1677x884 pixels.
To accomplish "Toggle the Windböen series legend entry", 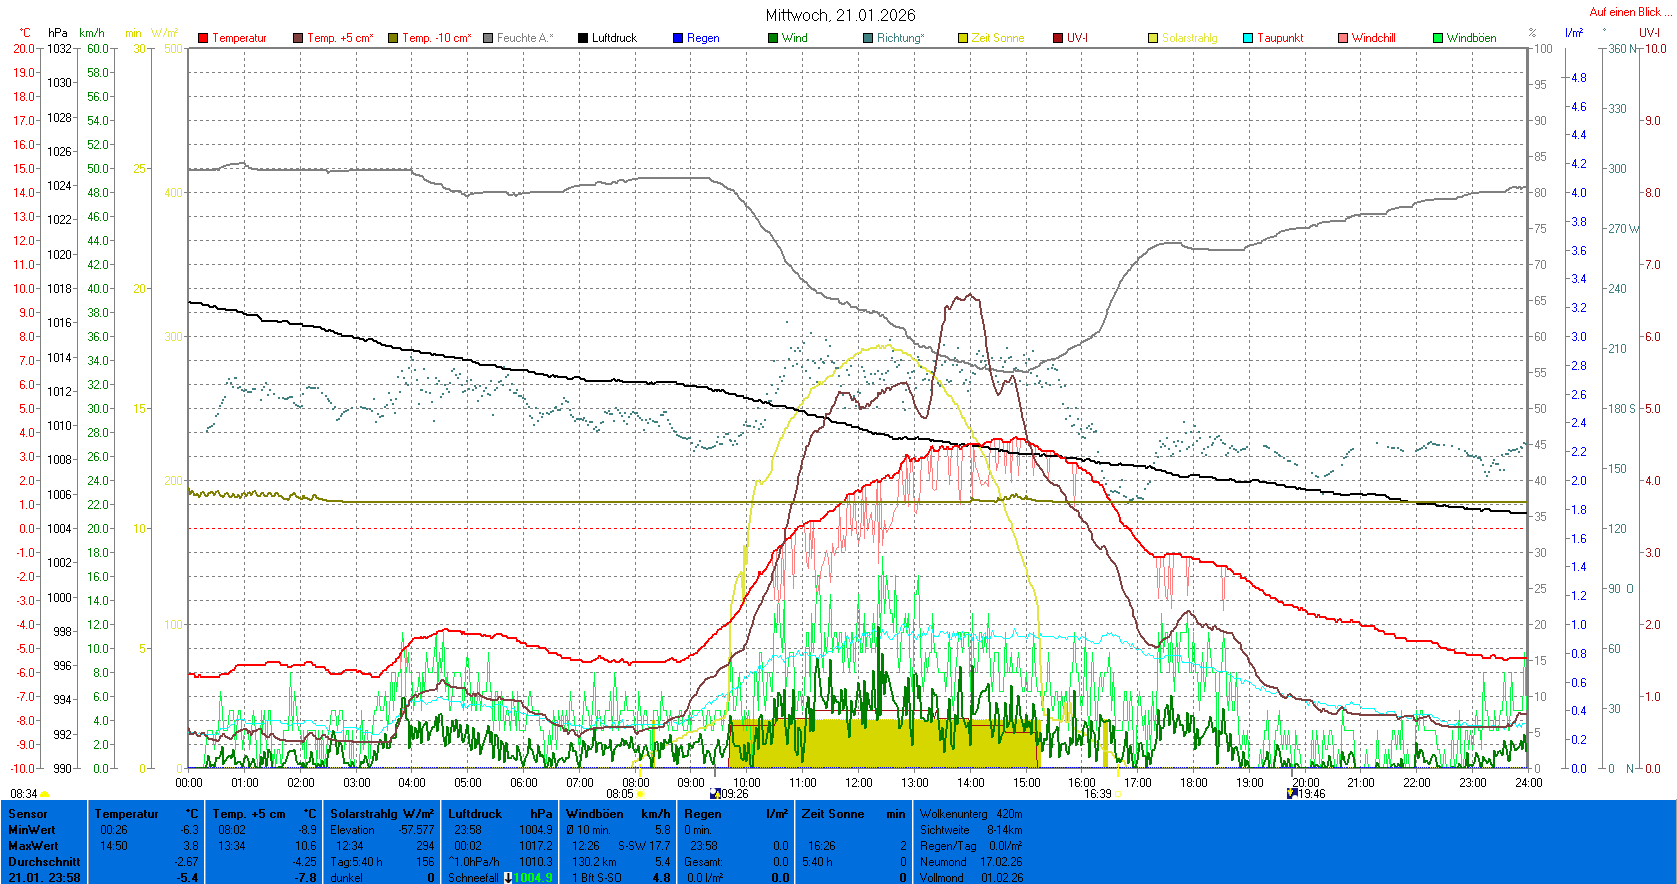I will coord(1464,38).
